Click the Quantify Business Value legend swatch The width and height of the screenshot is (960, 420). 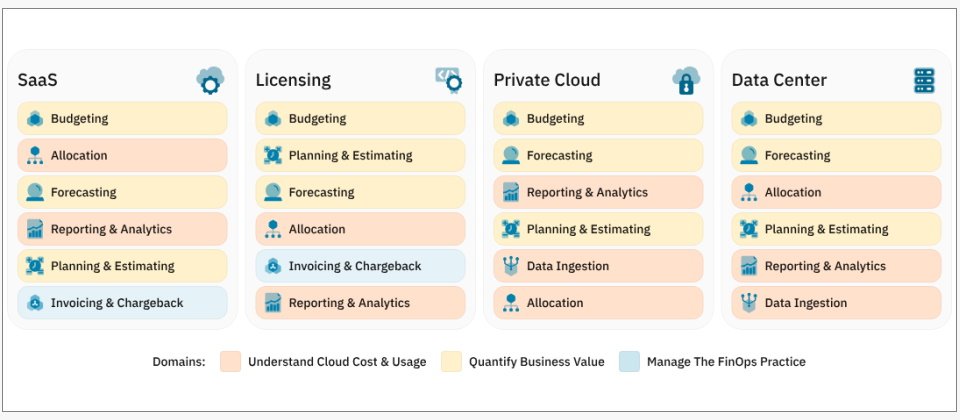[451, 362]
